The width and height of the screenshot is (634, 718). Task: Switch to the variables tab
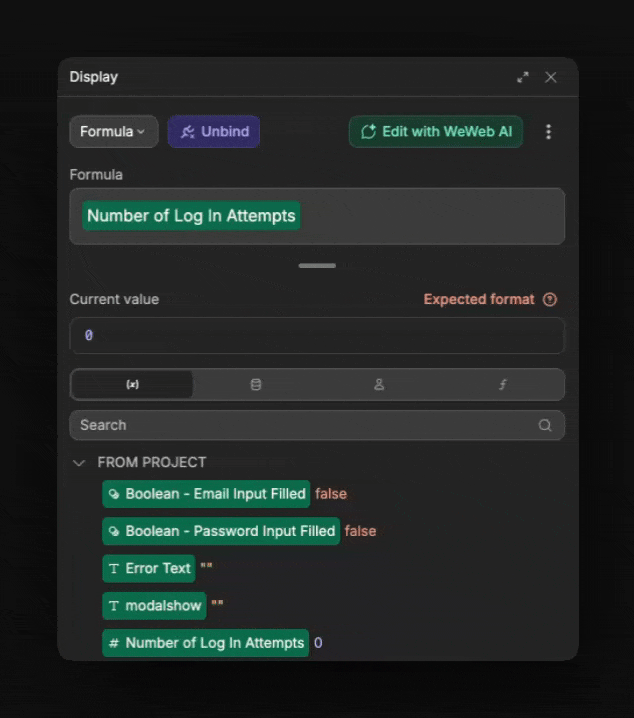132,385
